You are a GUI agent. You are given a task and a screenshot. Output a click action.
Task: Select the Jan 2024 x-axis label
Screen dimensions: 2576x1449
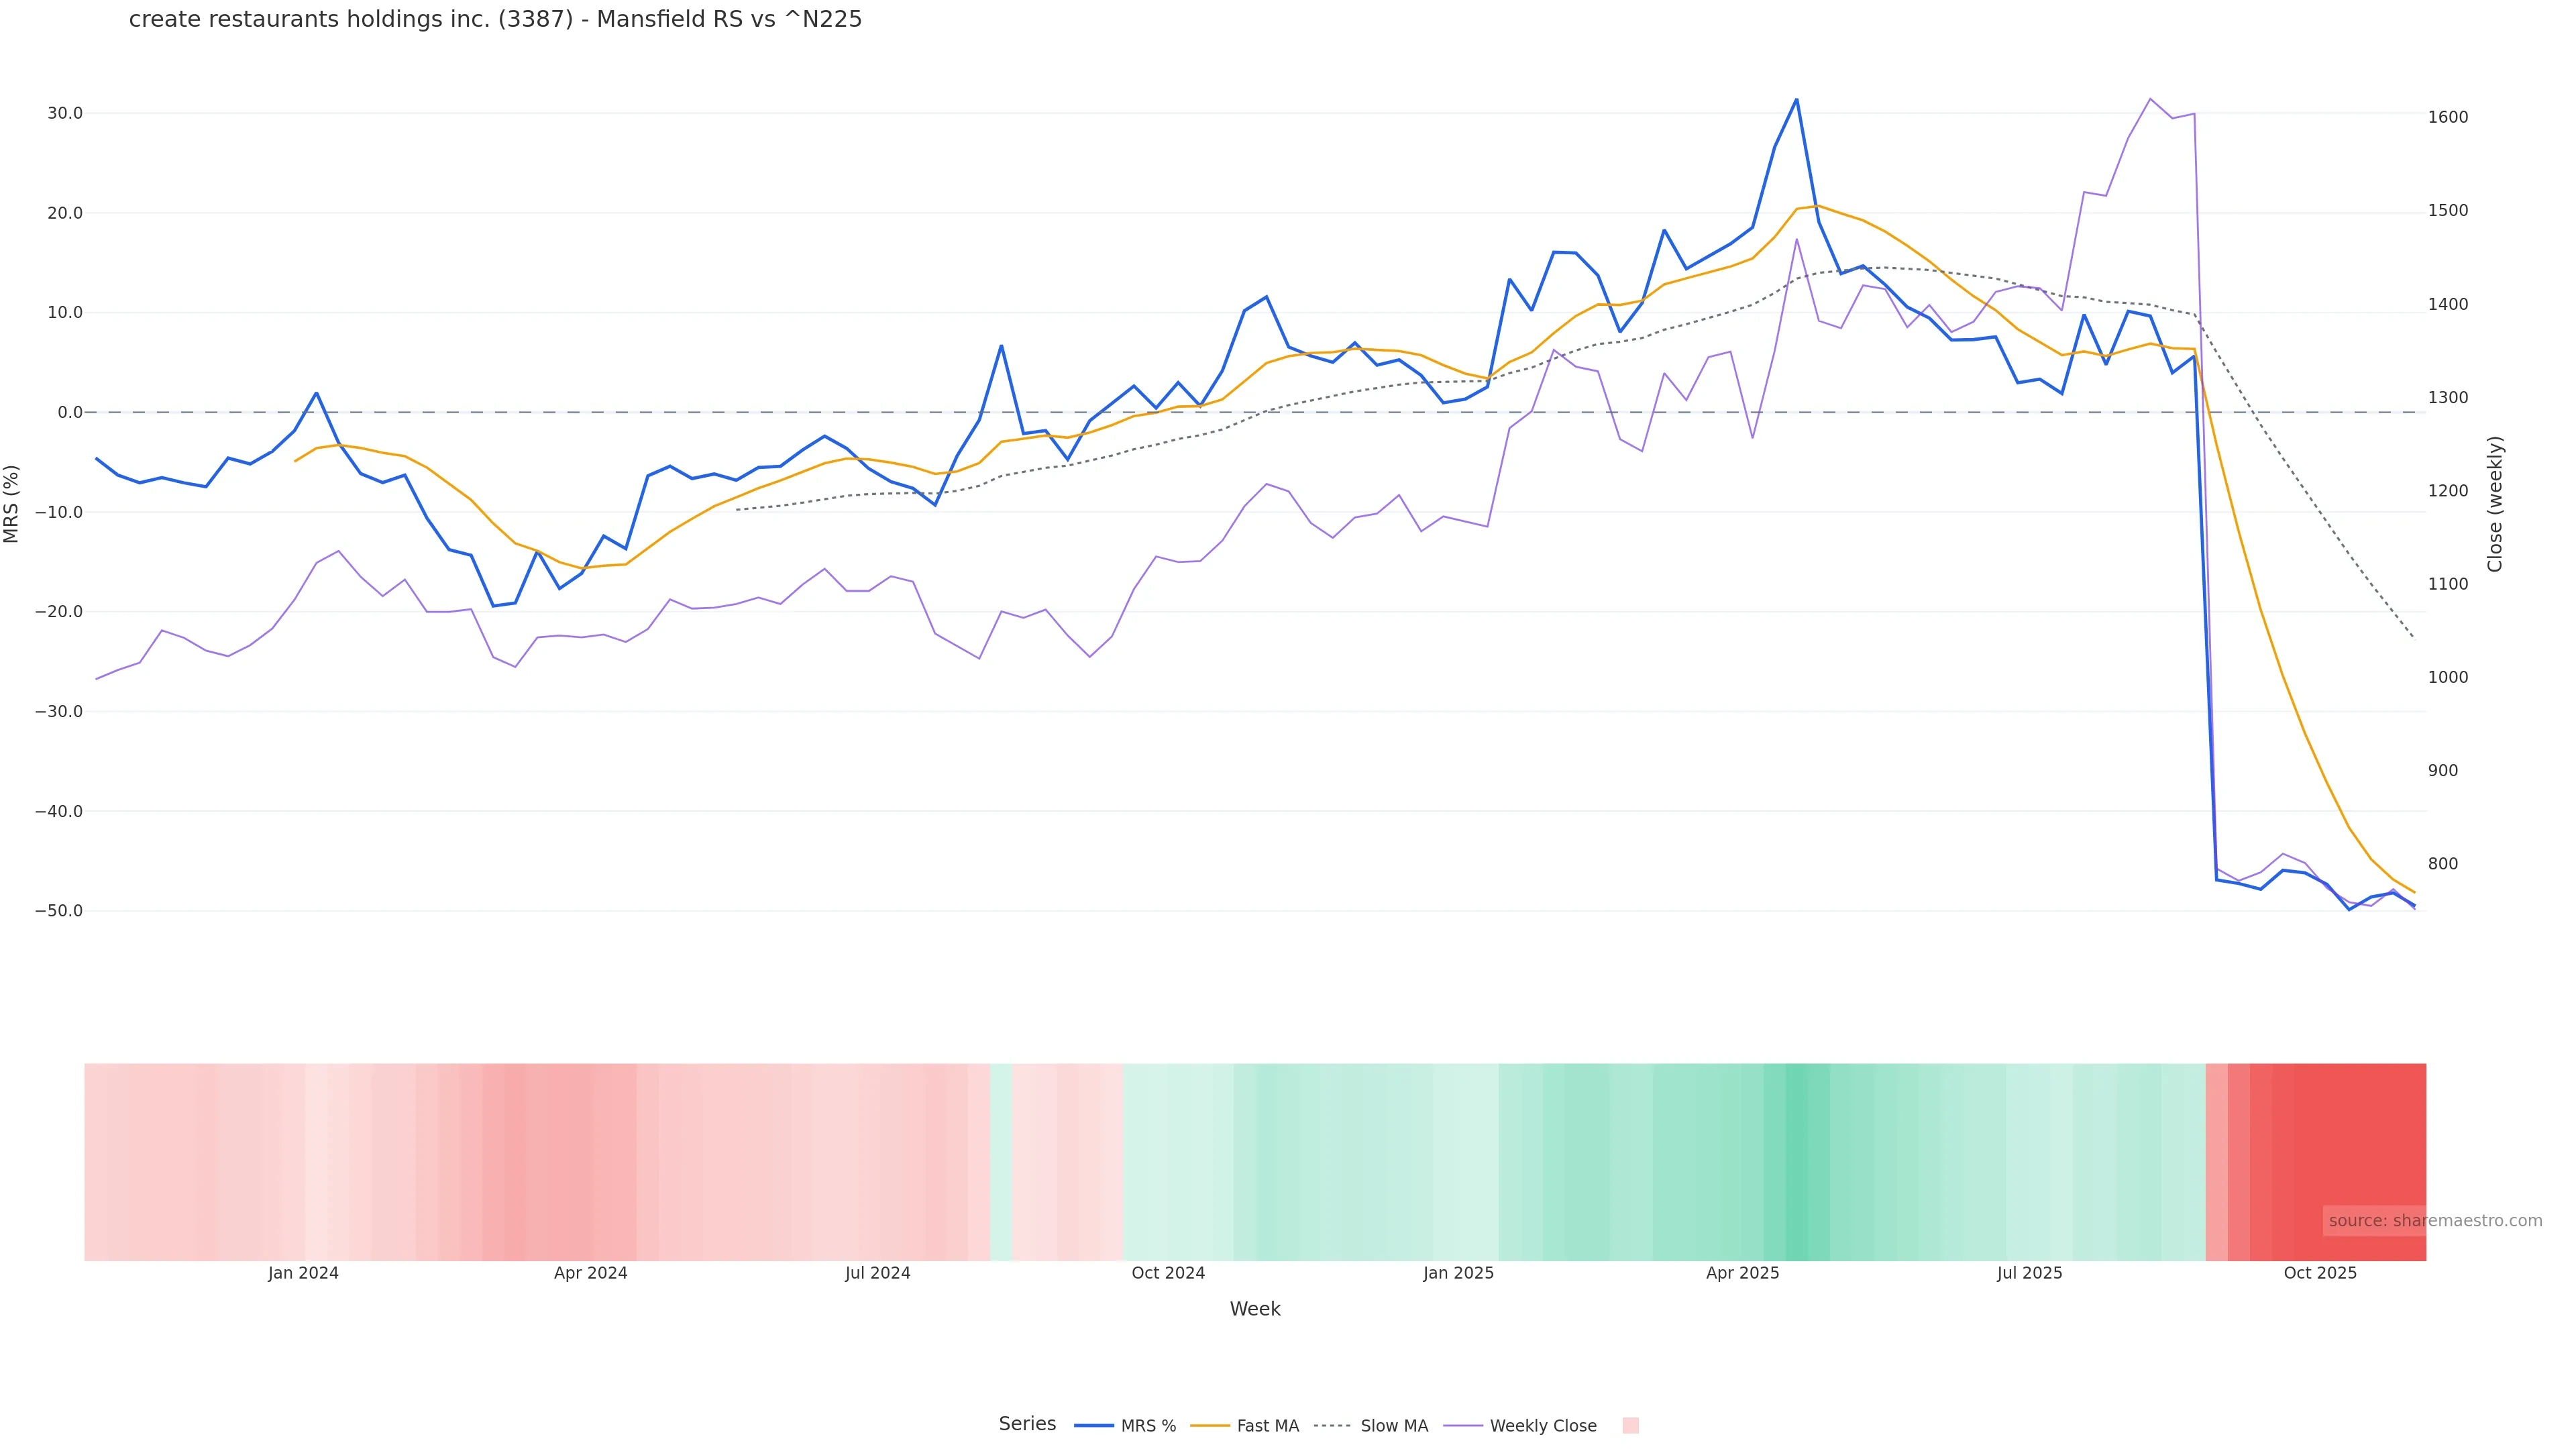point(303,1273)
